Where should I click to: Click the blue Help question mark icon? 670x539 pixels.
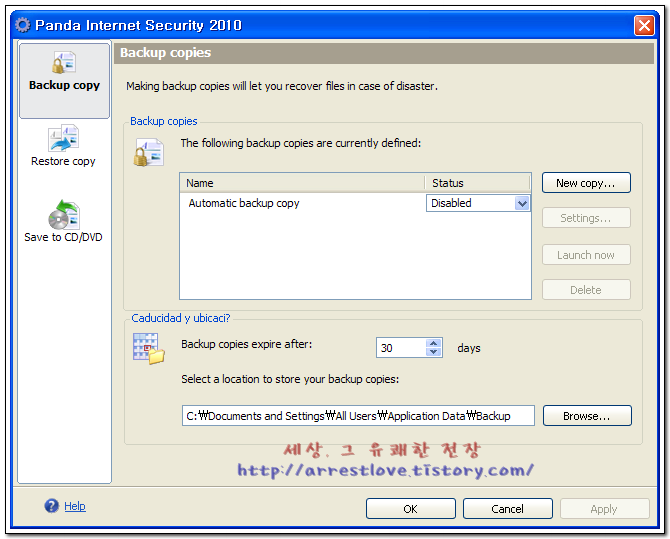[52, 506]
